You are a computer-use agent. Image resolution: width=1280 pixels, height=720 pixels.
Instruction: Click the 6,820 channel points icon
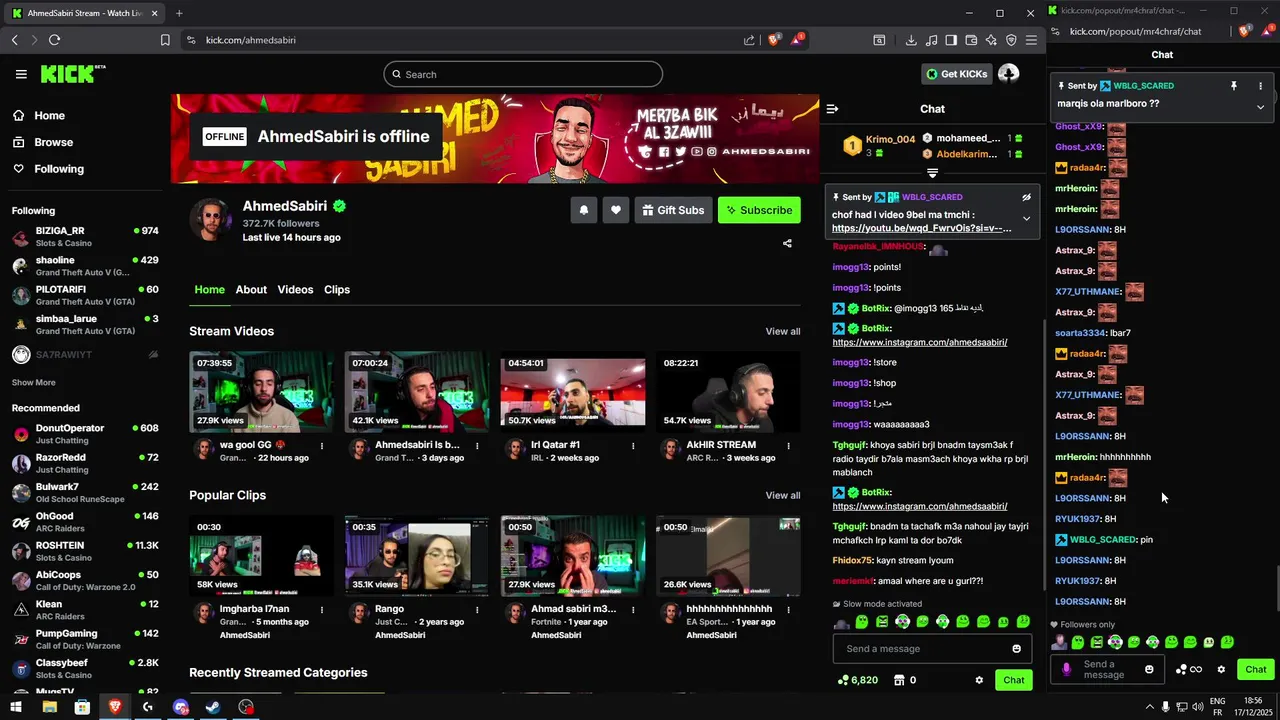point(843,680)
